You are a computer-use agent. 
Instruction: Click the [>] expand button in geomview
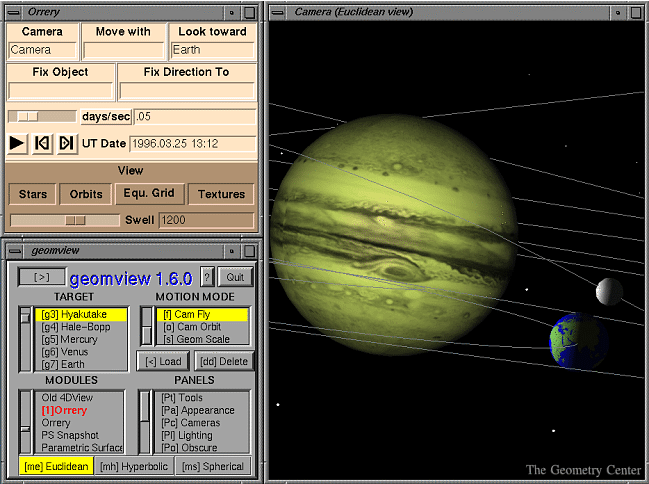tap(41, 277)
